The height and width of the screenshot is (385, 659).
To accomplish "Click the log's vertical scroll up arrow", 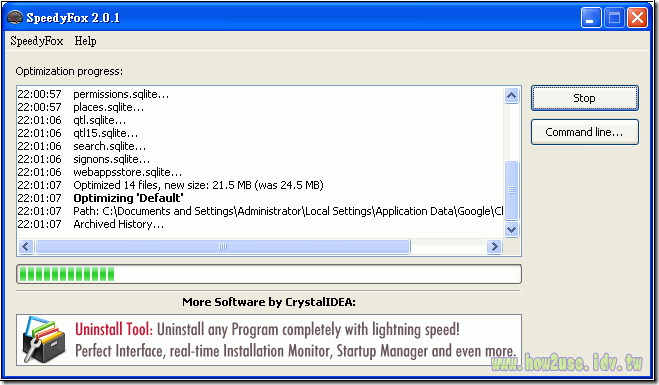I will [x=511, y=96].
